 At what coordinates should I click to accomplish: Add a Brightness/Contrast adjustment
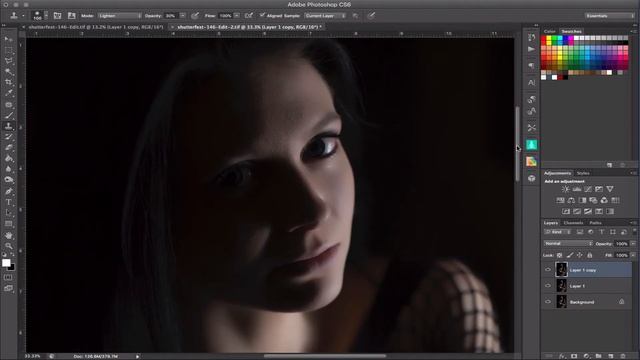[x=565, y=189]
